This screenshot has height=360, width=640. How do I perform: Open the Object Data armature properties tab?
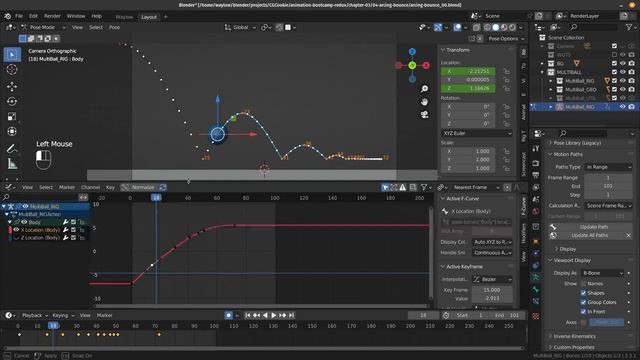point(536,278)
